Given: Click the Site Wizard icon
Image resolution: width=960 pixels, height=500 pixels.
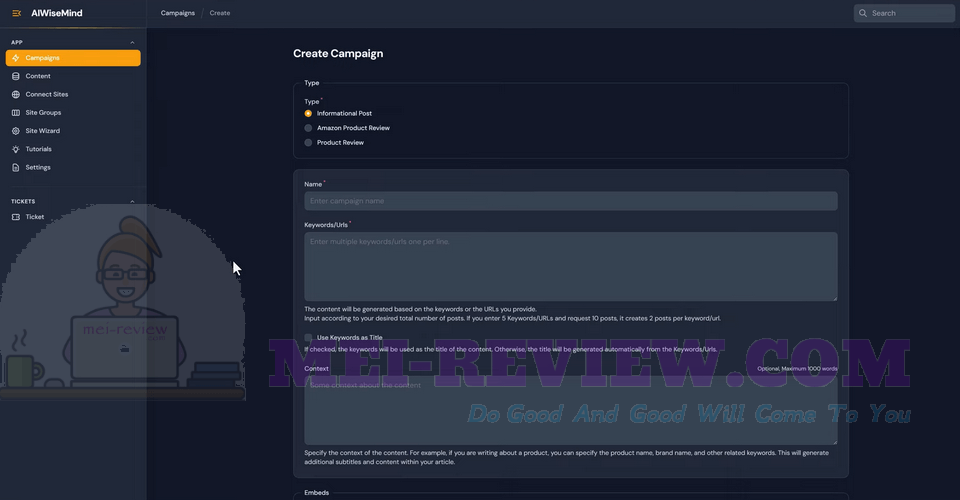Looking at the screenshot, I should [16, 131].
